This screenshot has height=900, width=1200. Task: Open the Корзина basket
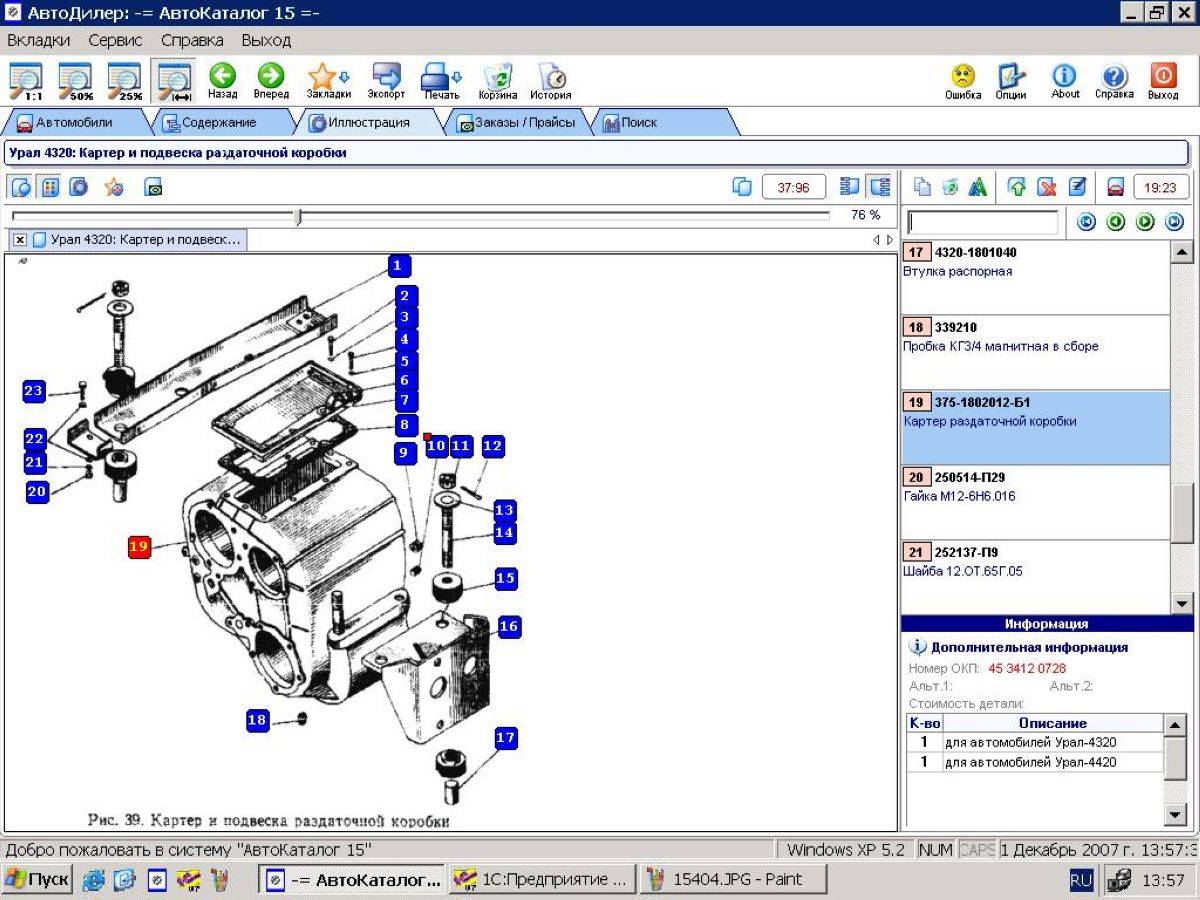click(x=498, y=82)
